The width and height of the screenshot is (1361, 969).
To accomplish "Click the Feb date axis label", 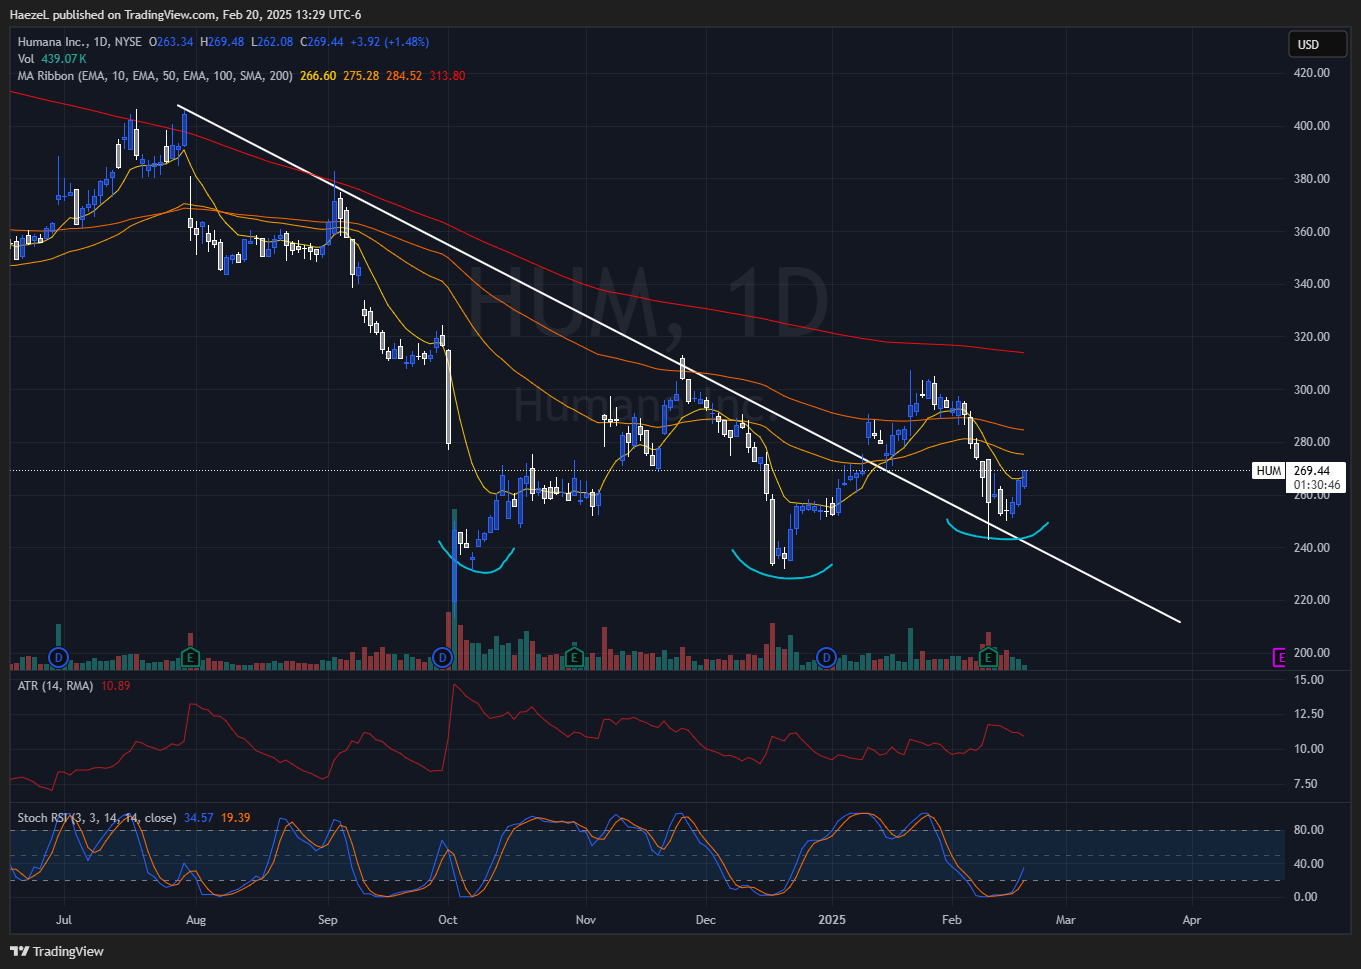I will point(952,920).
